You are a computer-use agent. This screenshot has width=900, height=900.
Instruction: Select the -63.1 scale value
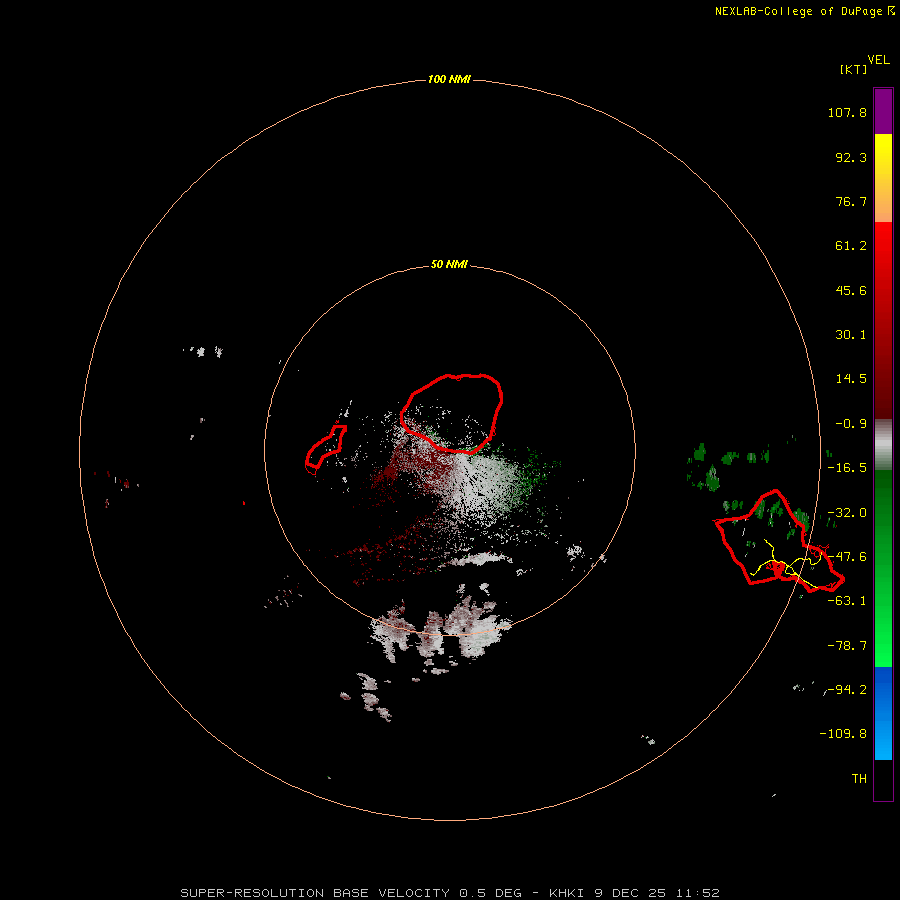(847, 601)
